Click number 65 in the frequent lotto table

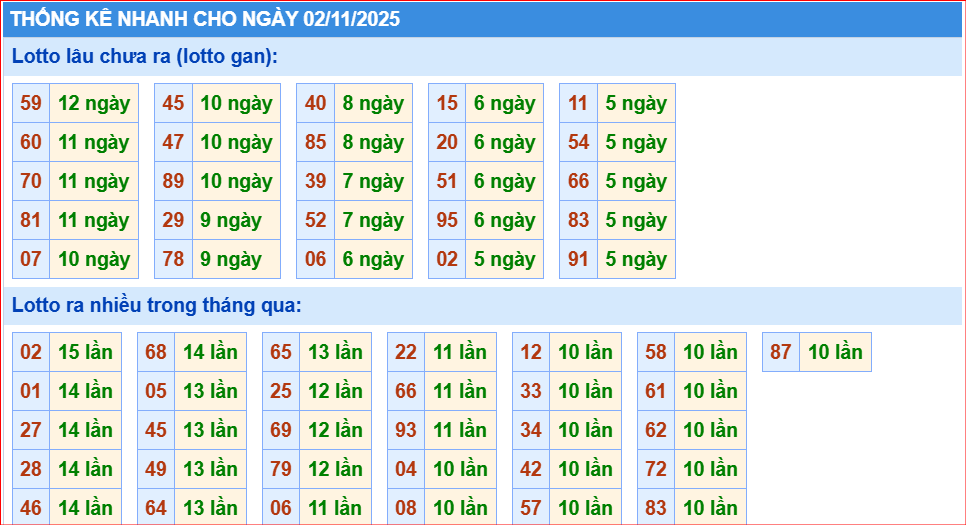(x=281, y=352)
